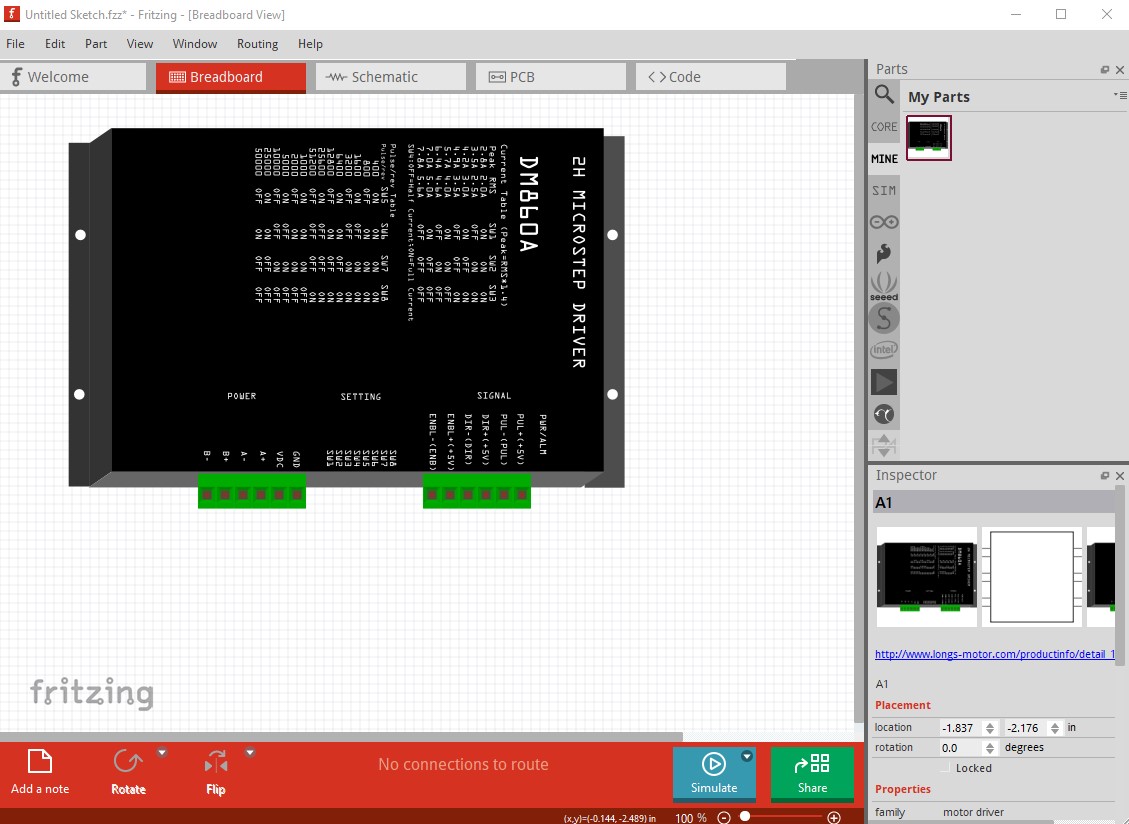Open the File menu
This screenshot has width=1129, height=824.
[x=15, y=44]
